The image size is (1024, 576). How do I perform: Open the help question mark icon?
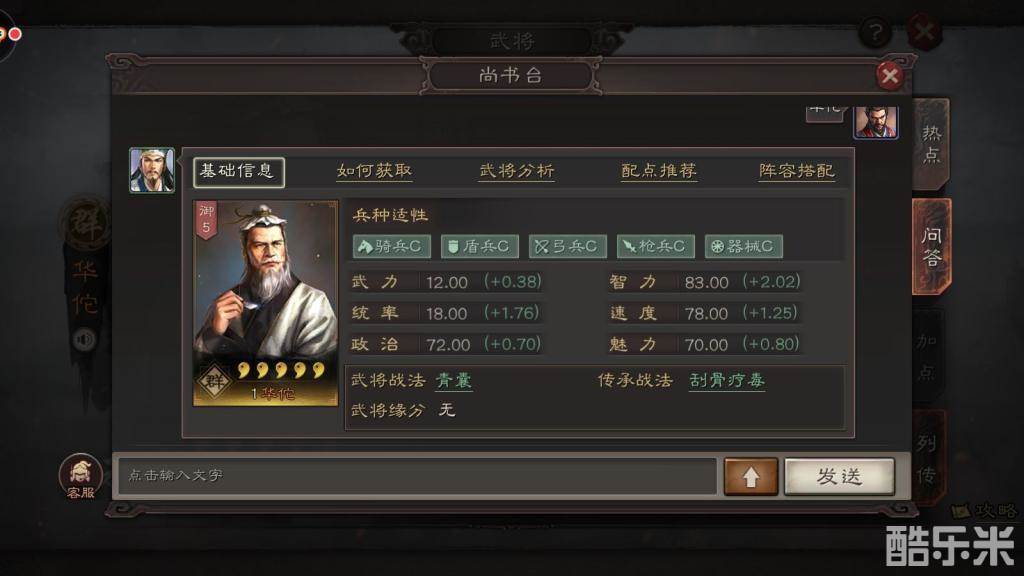pyautogui.click(x=875, y=31)
